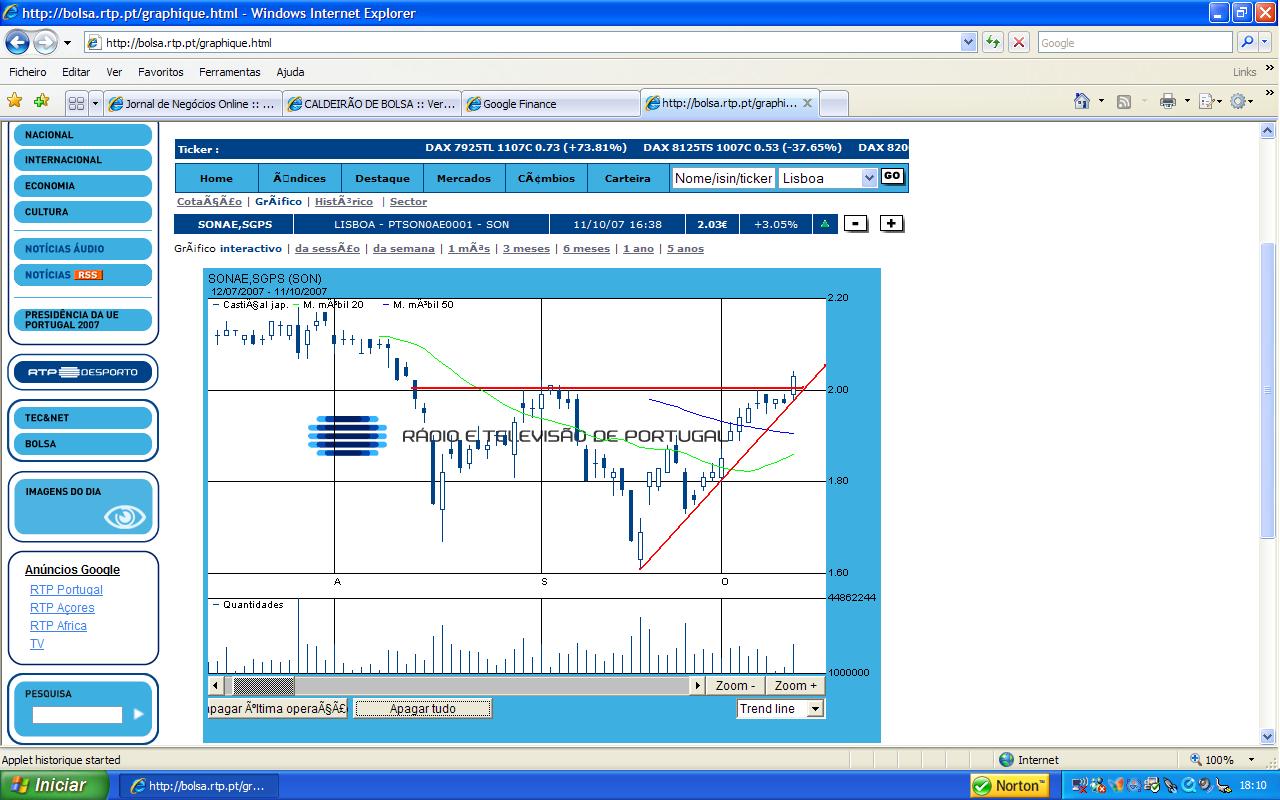Open the Favoritos menu
1280x800 pixels.
coord(161,72)
